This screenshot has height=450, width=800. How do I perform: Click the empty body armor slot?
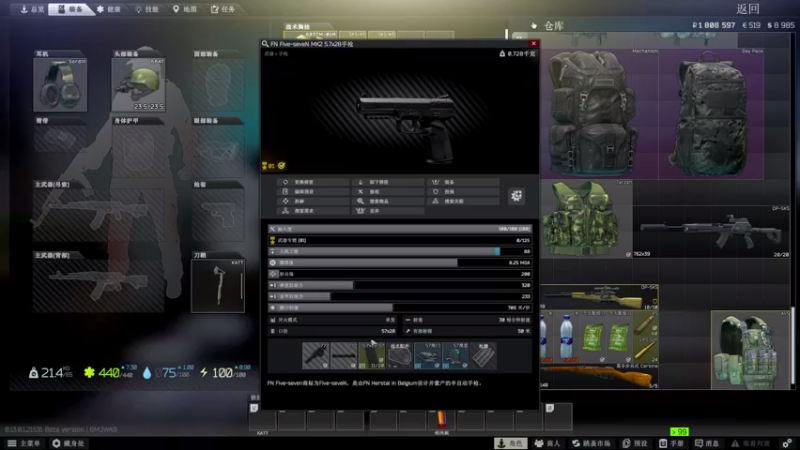(x=138, y=151)
